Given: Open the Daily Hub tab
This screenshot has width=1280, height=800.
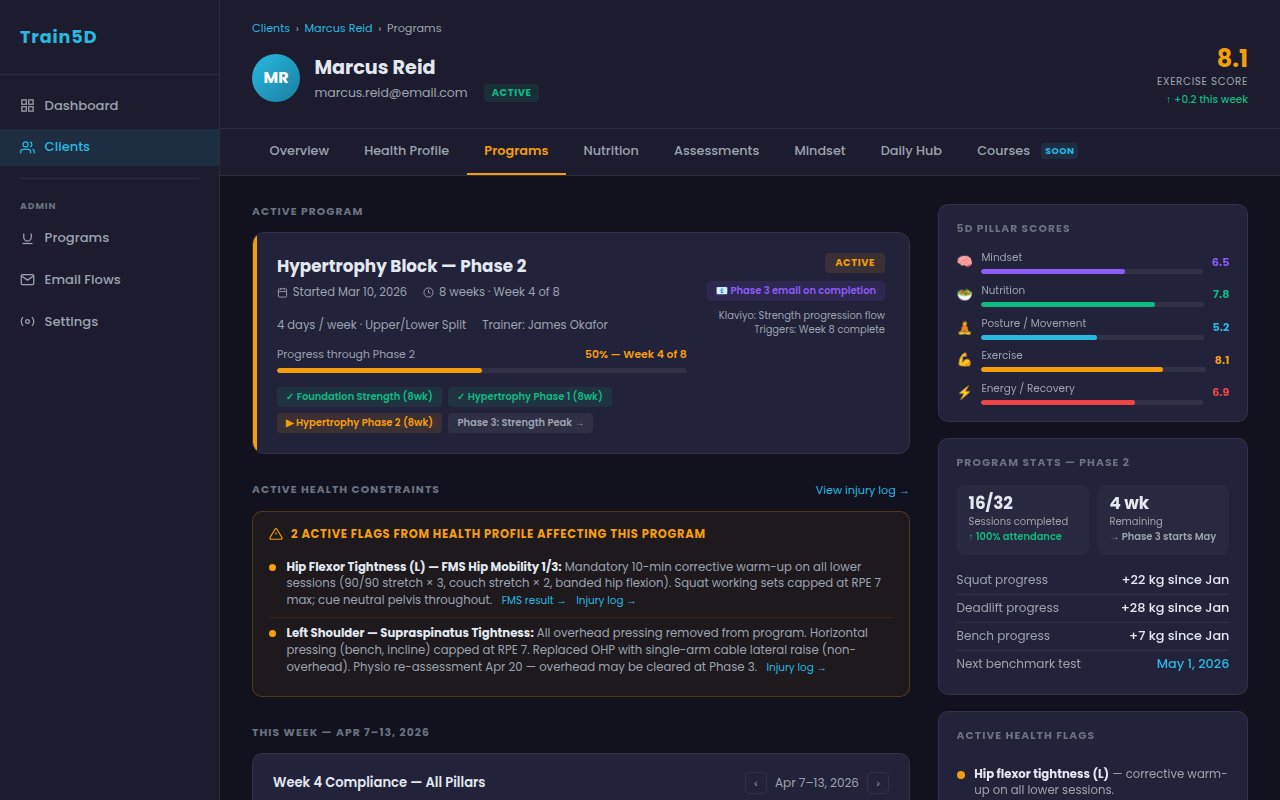Looking at the screenshot, I should 911,151.
